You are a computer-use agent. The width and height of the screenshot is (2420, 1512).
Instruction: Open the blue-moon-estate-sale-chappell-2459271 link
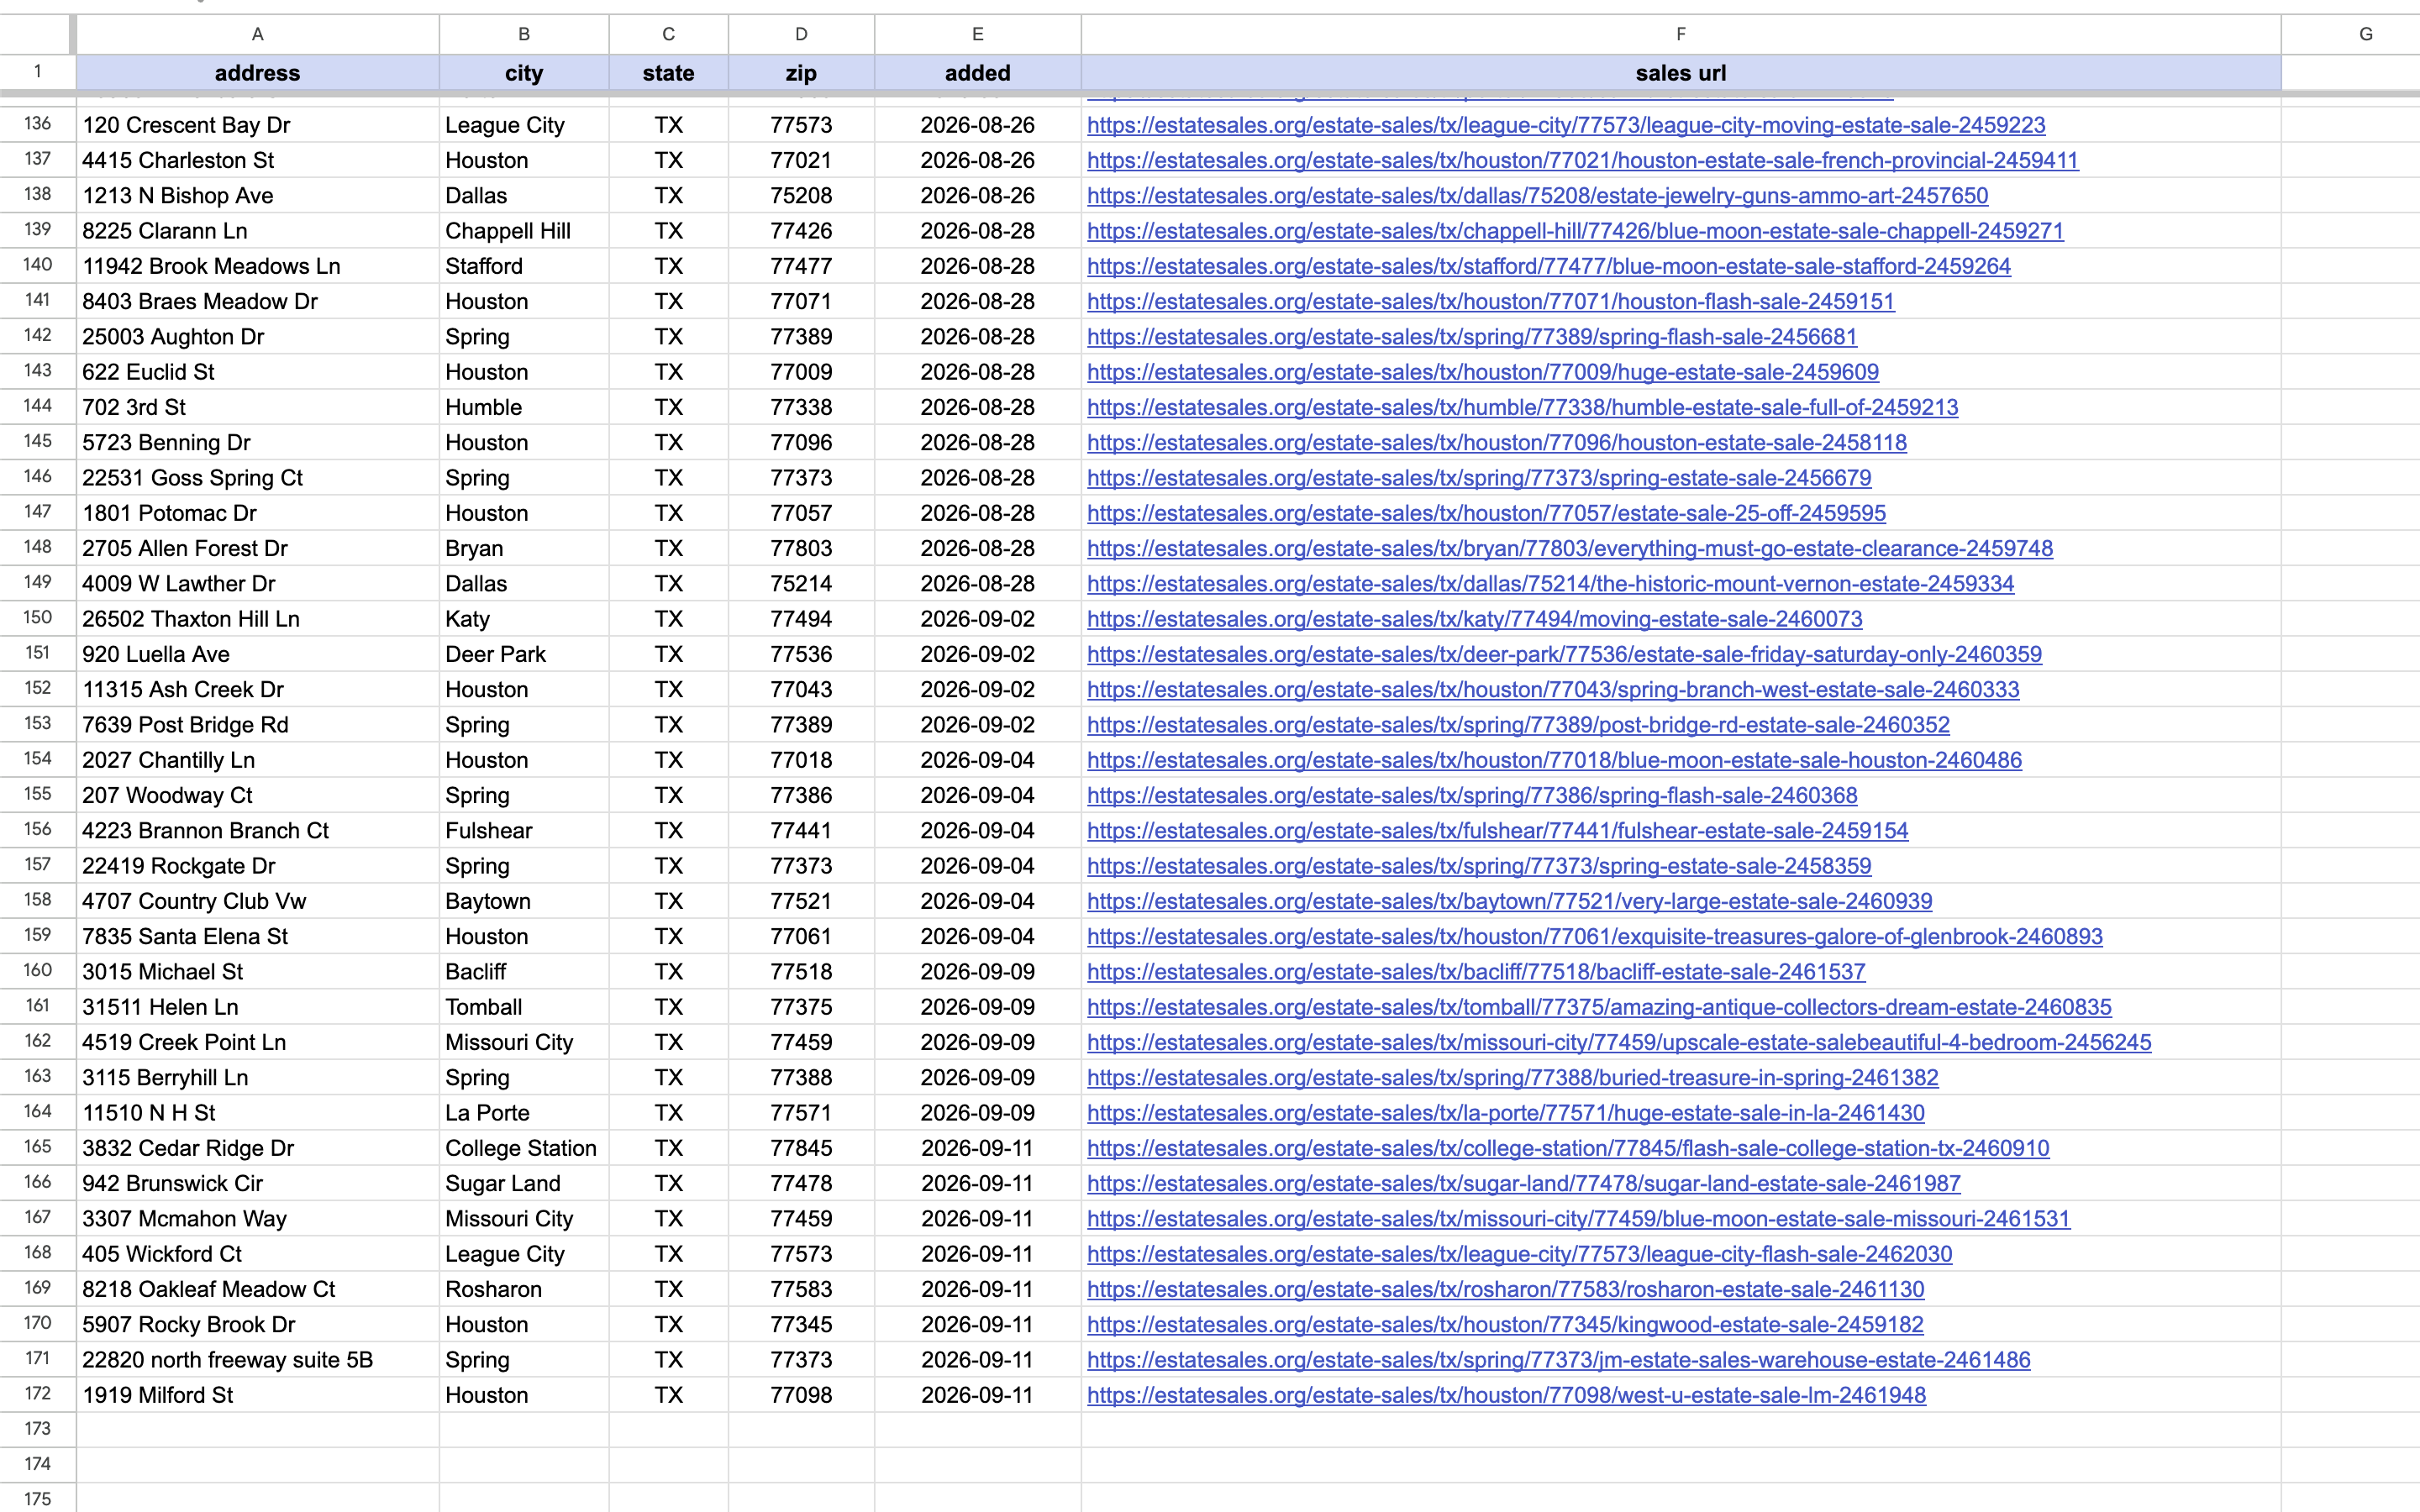[x=1575, y=231]
